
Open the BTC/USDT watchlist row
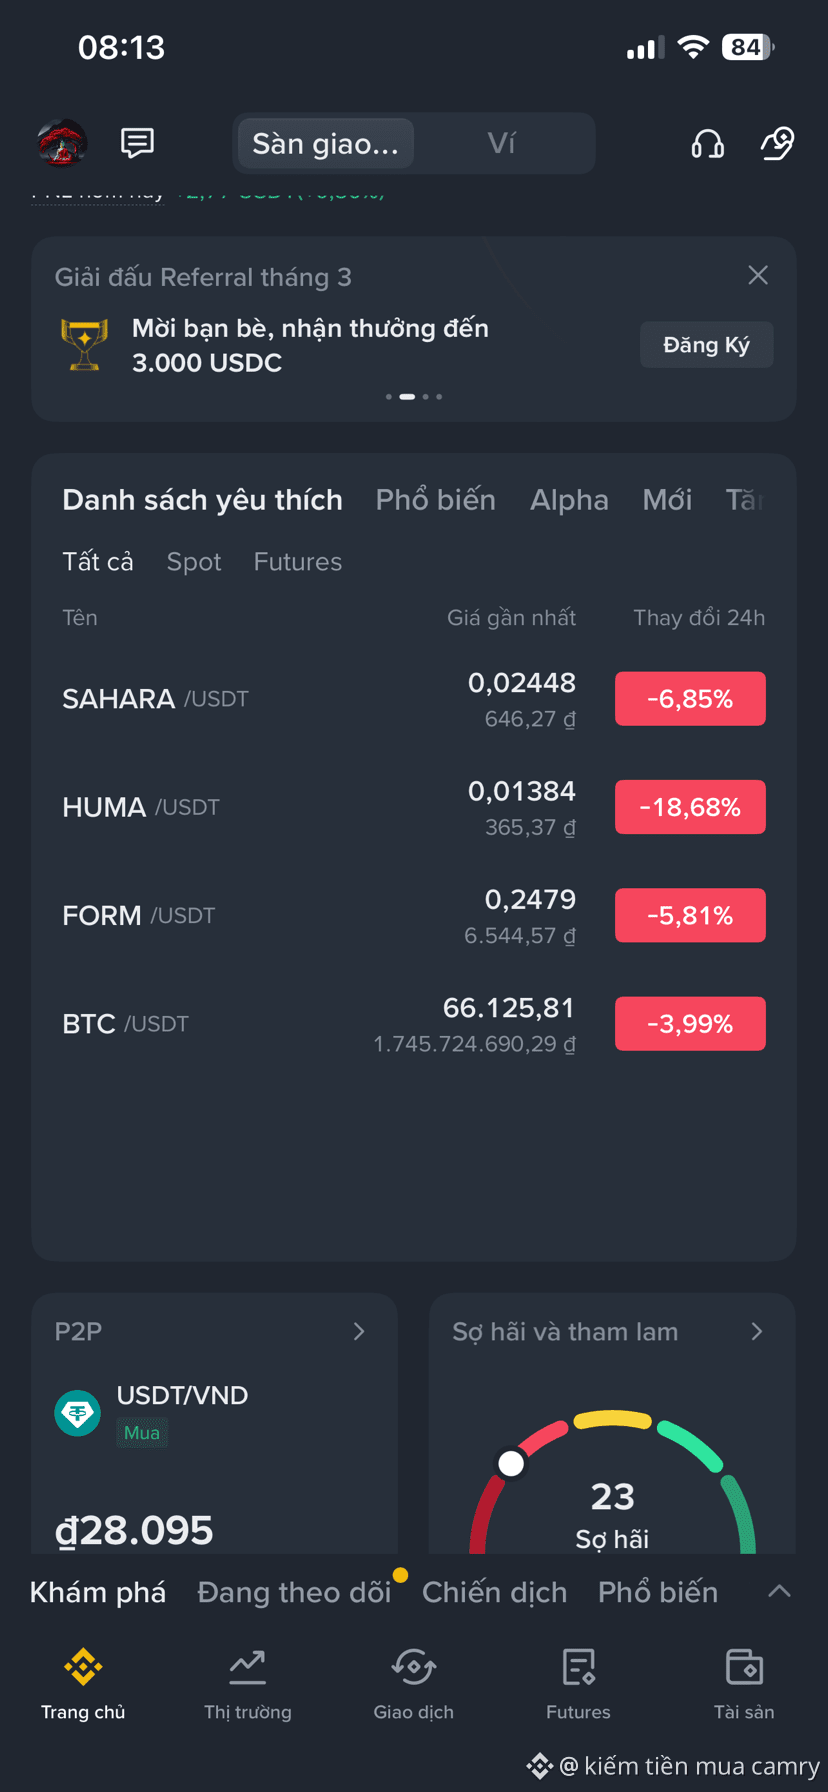pyautogui.click(x=414, y=1024)
